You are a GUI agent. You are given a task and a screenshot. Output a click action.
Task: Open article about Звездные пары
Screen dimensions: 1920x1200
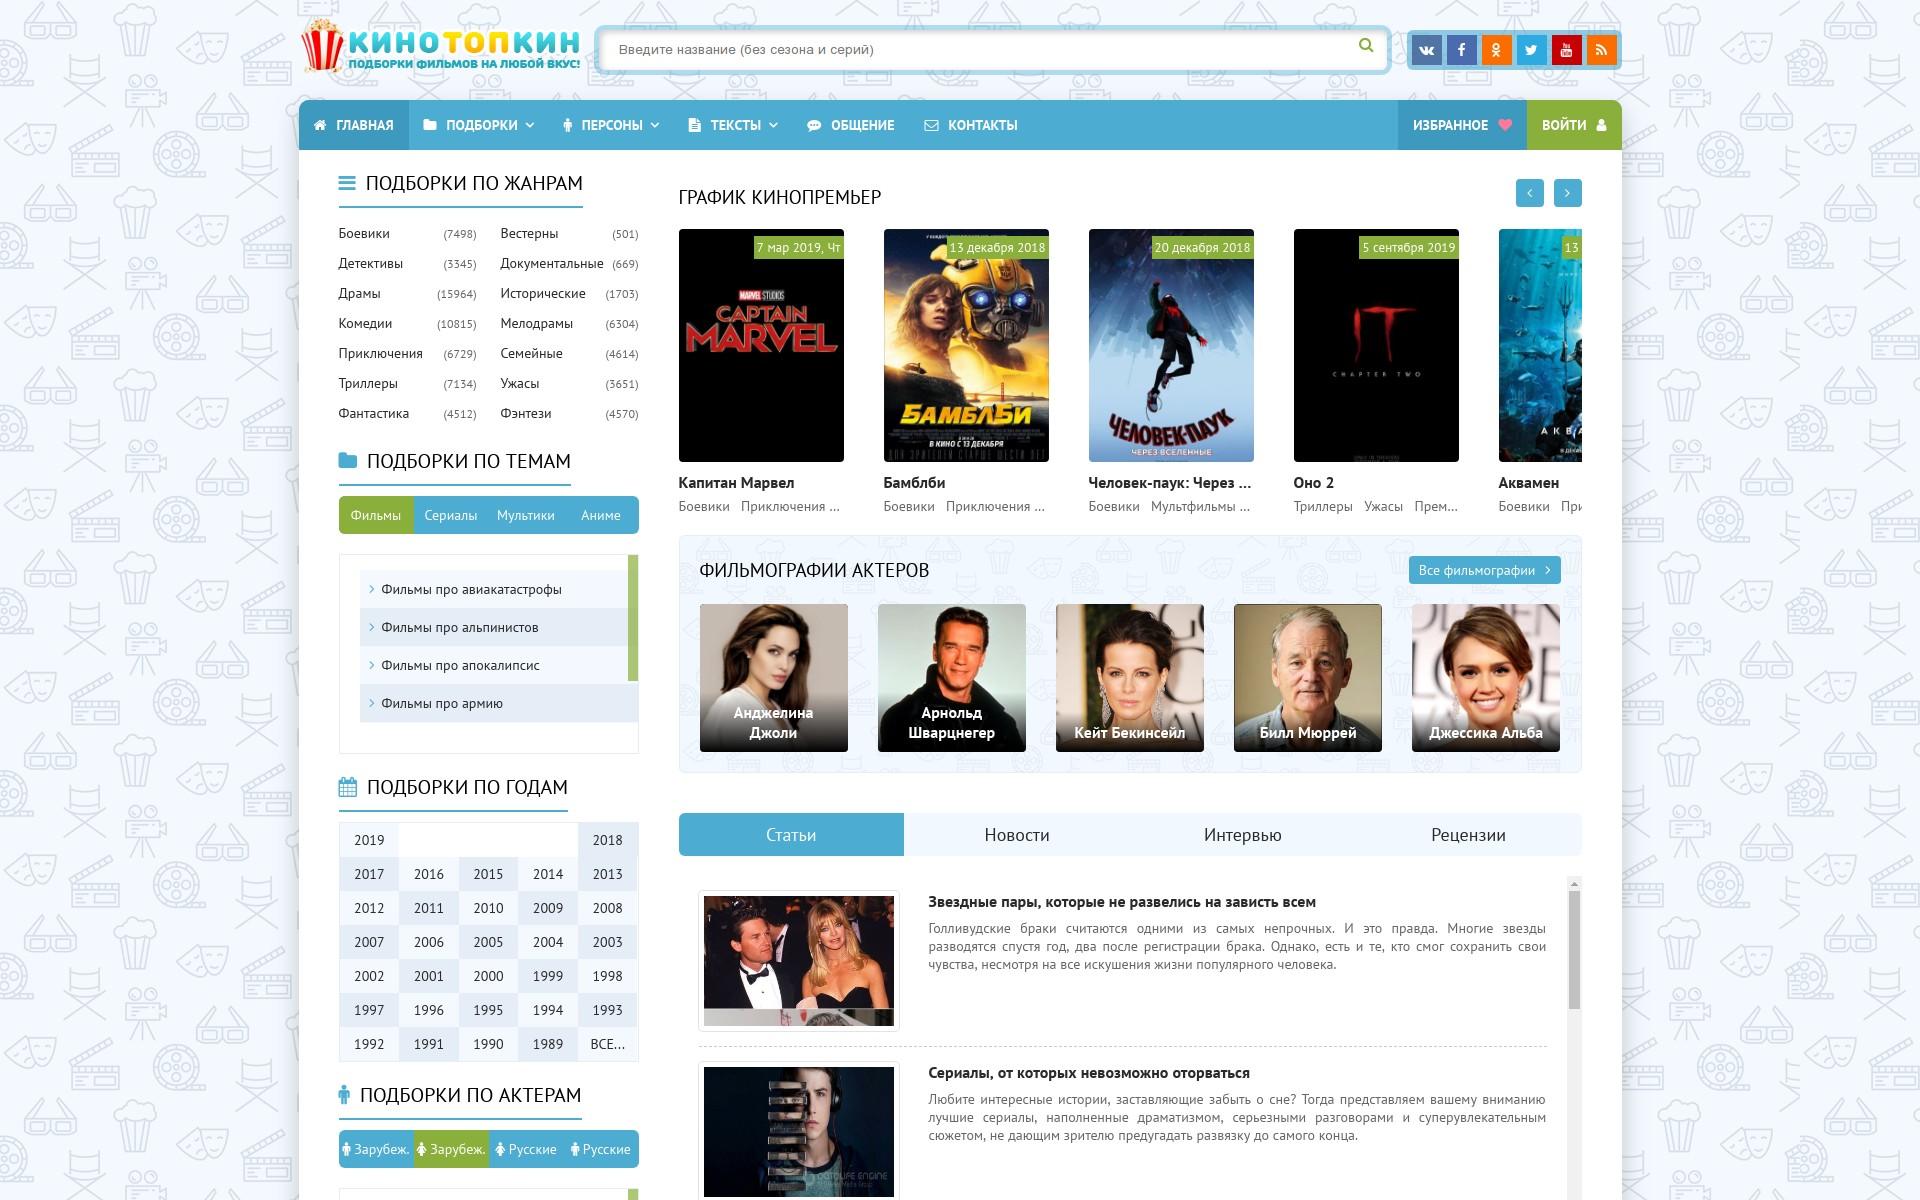point(1122,902)
